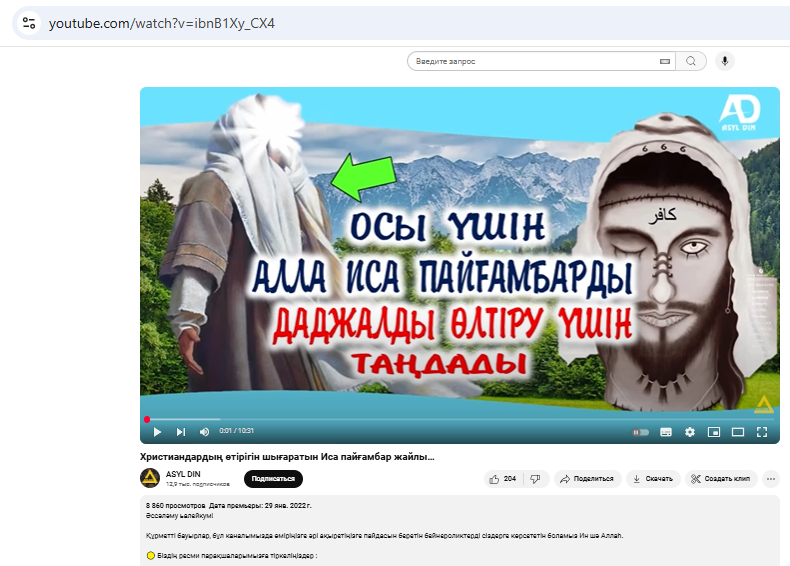Start voice search with microphone
The height and width of the screenshot is (566, 790).
pyautogui.click(x=724, y=61)
